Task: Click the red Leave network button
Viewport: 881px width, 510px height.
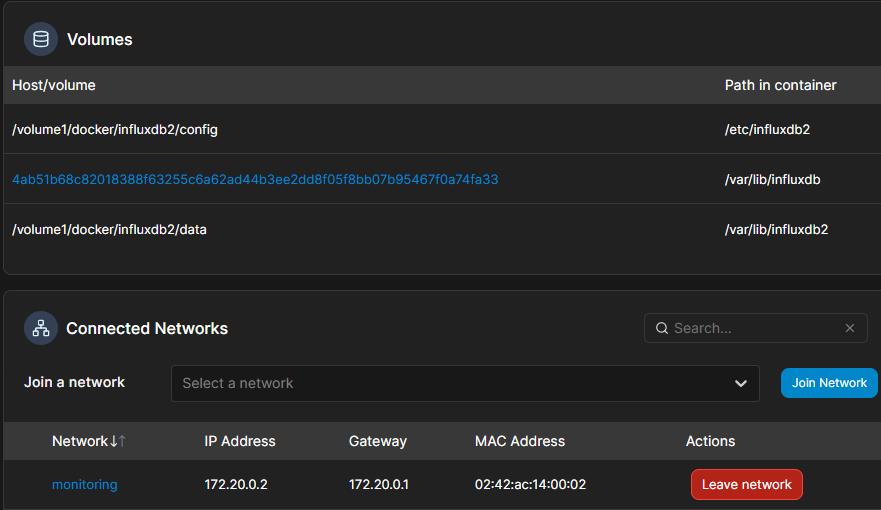Action: click(746, 484)
